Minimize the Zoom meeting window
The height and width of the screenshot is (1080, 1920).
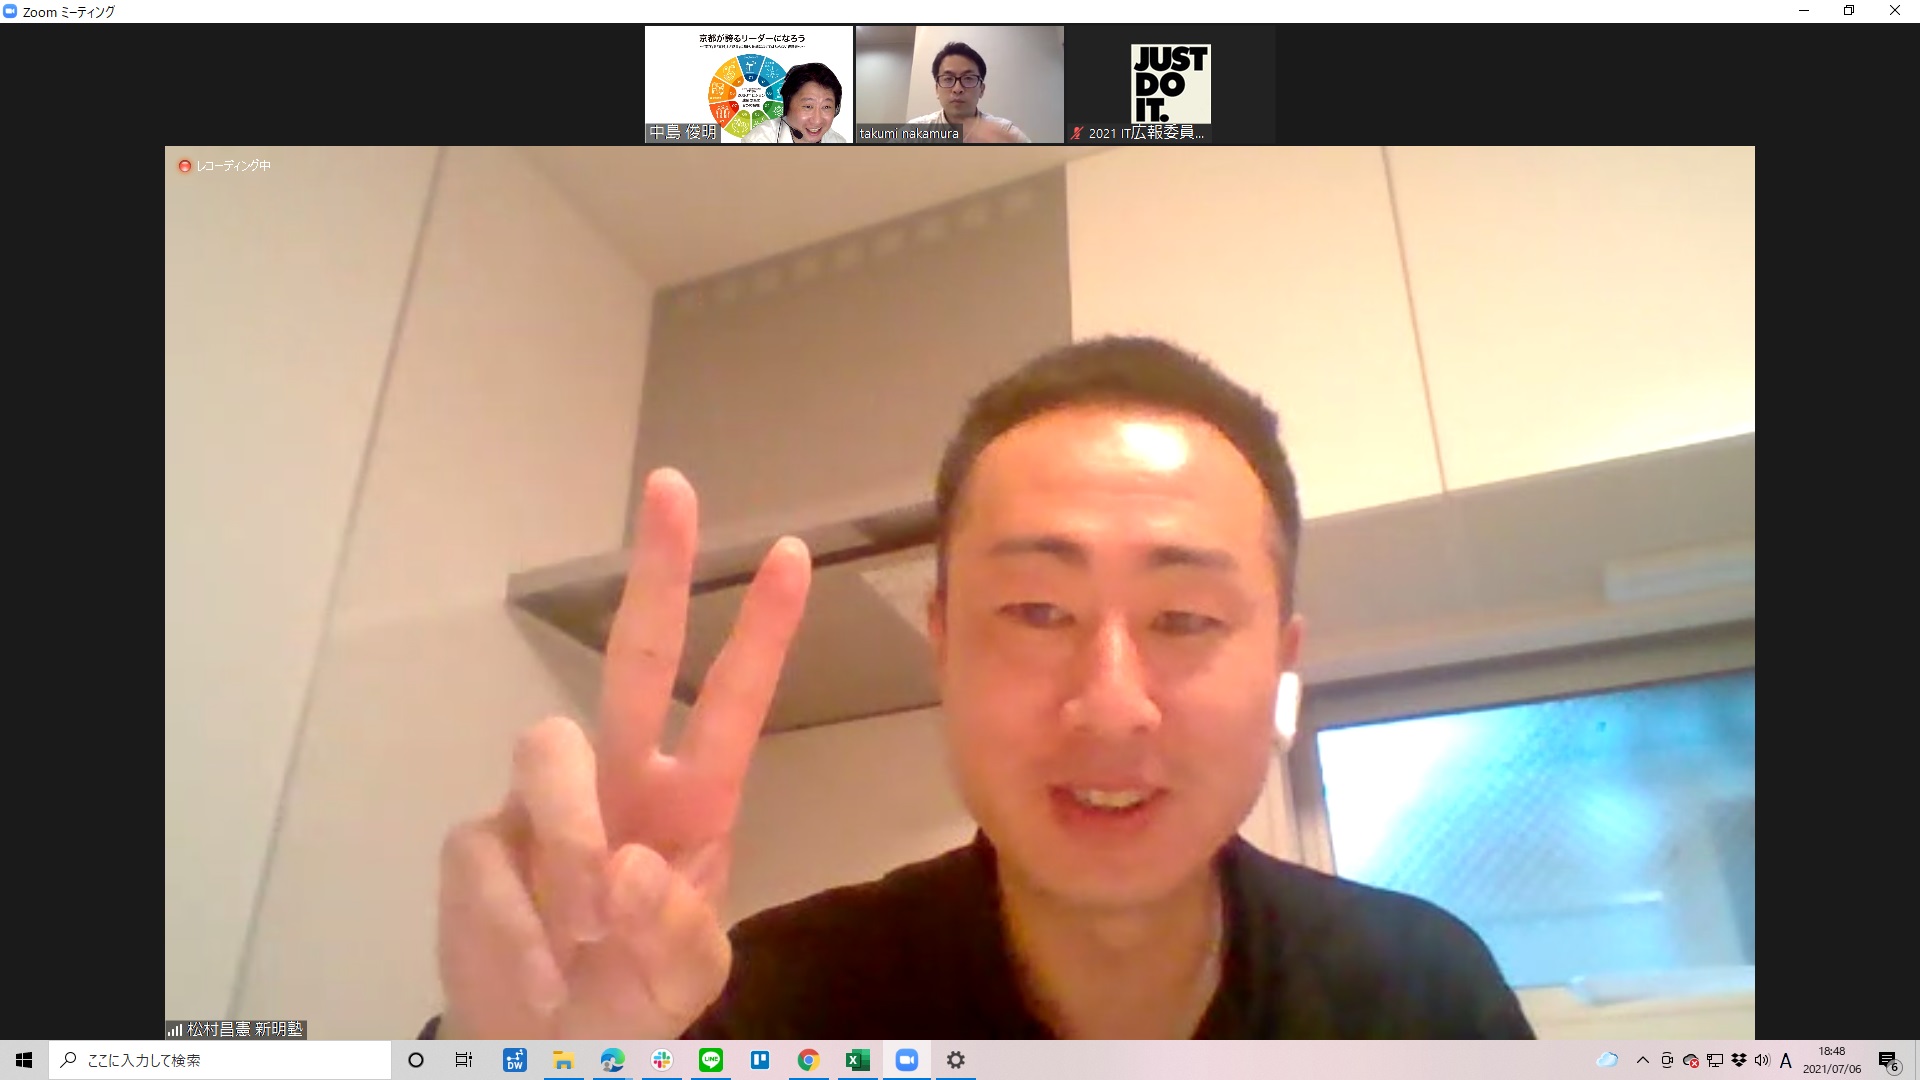tap(1804, 11)
